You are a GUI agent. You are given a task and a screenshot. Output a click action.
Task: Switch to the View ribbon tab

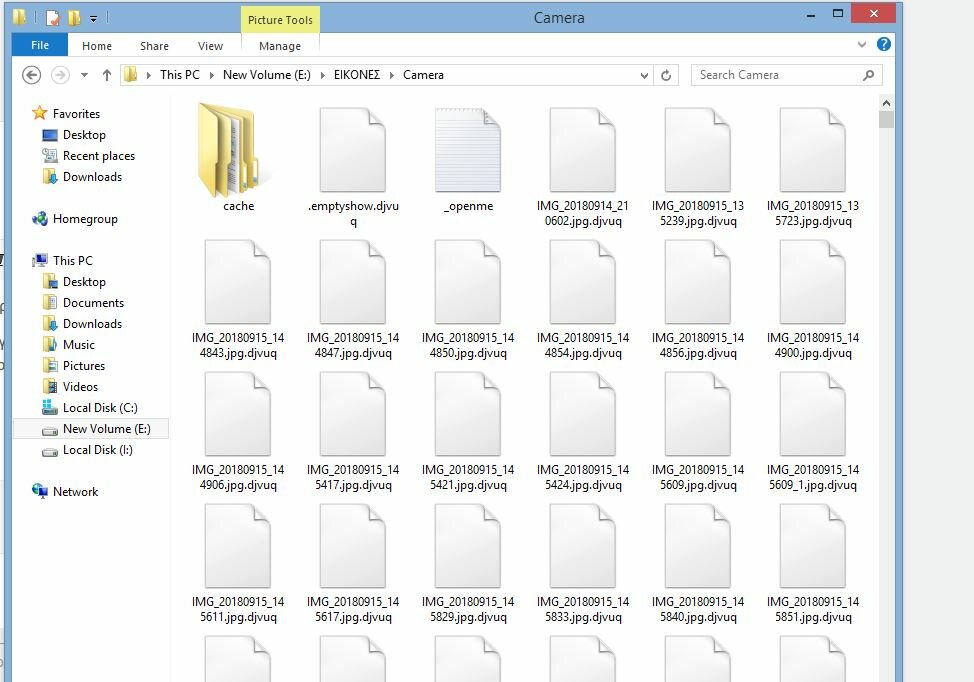tap(210, 46)
